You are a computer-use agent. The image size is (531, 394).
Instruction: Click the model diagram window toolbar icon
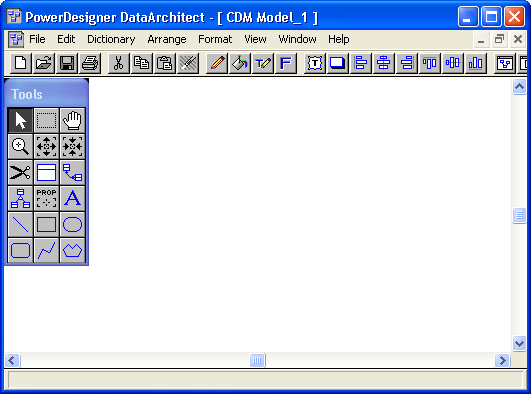pos(505,63)
